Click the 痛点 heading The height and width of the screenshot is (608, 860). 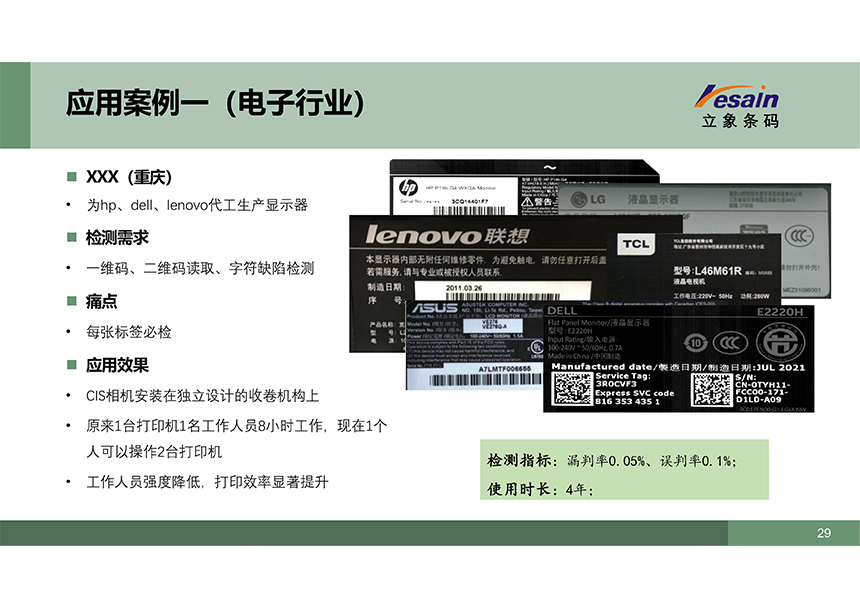click(101, 301)
